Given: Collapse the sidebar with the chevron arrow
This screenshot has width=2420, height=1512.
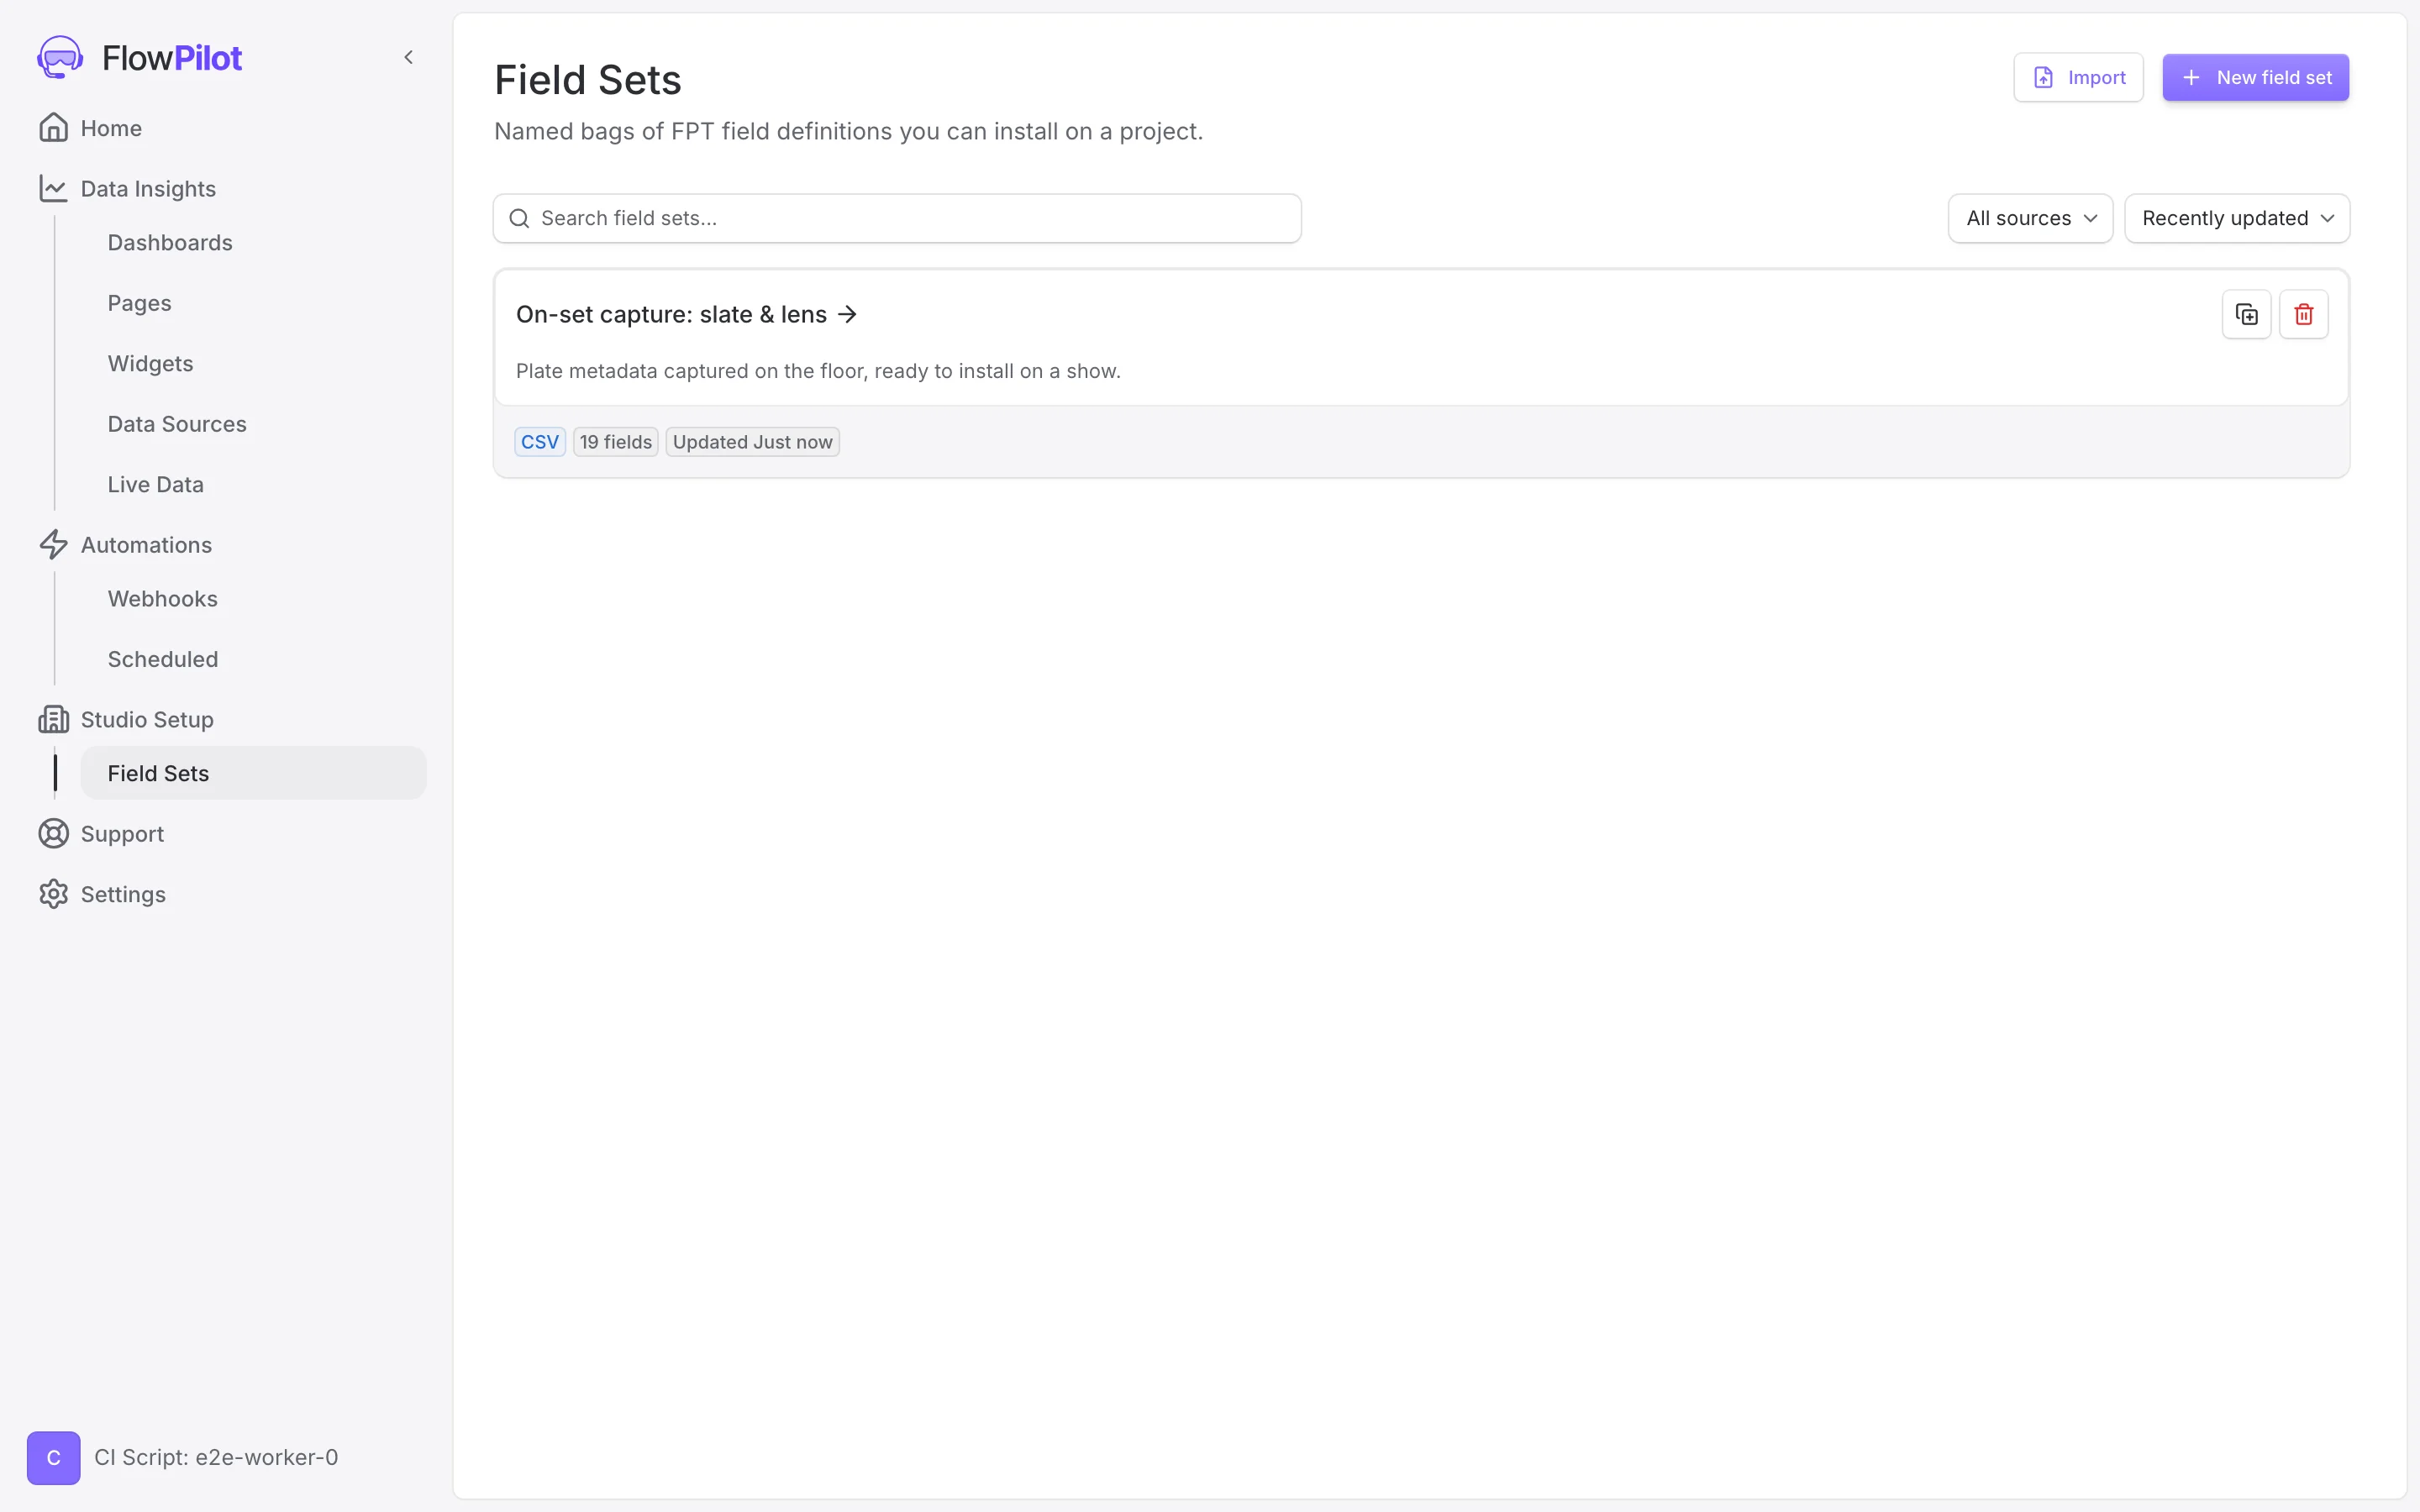Looking at the screenshot, I should tap(408, 58).
